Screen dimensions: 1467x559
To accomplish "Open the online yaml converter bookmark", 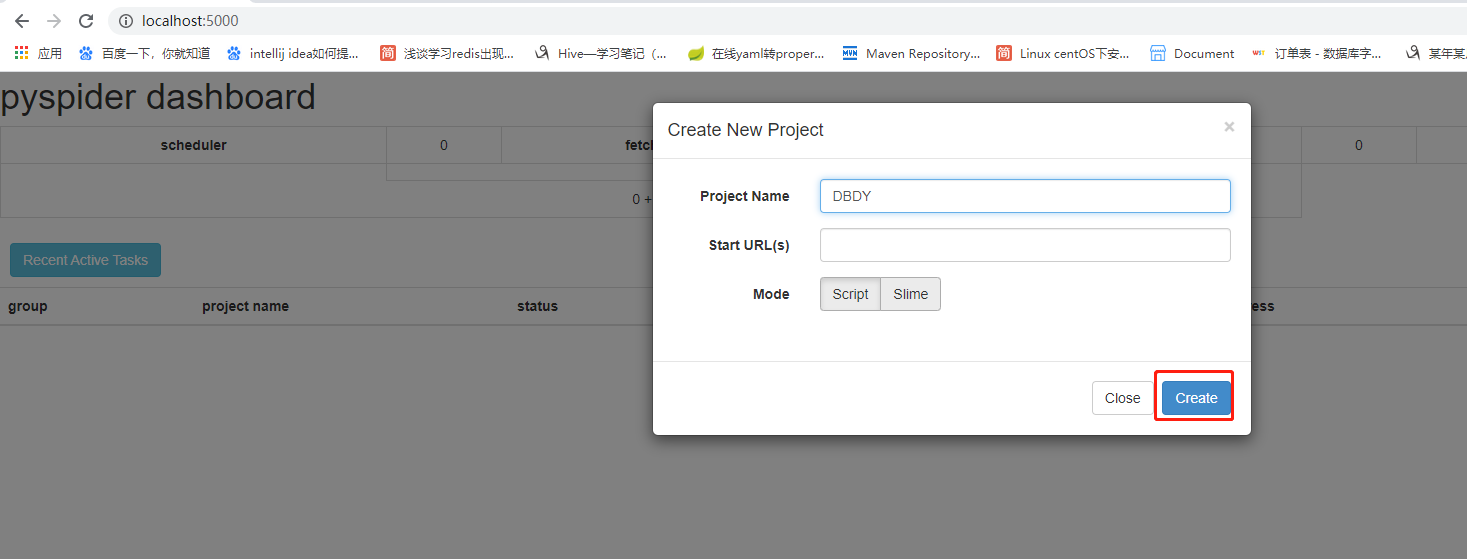I will 756,54.
